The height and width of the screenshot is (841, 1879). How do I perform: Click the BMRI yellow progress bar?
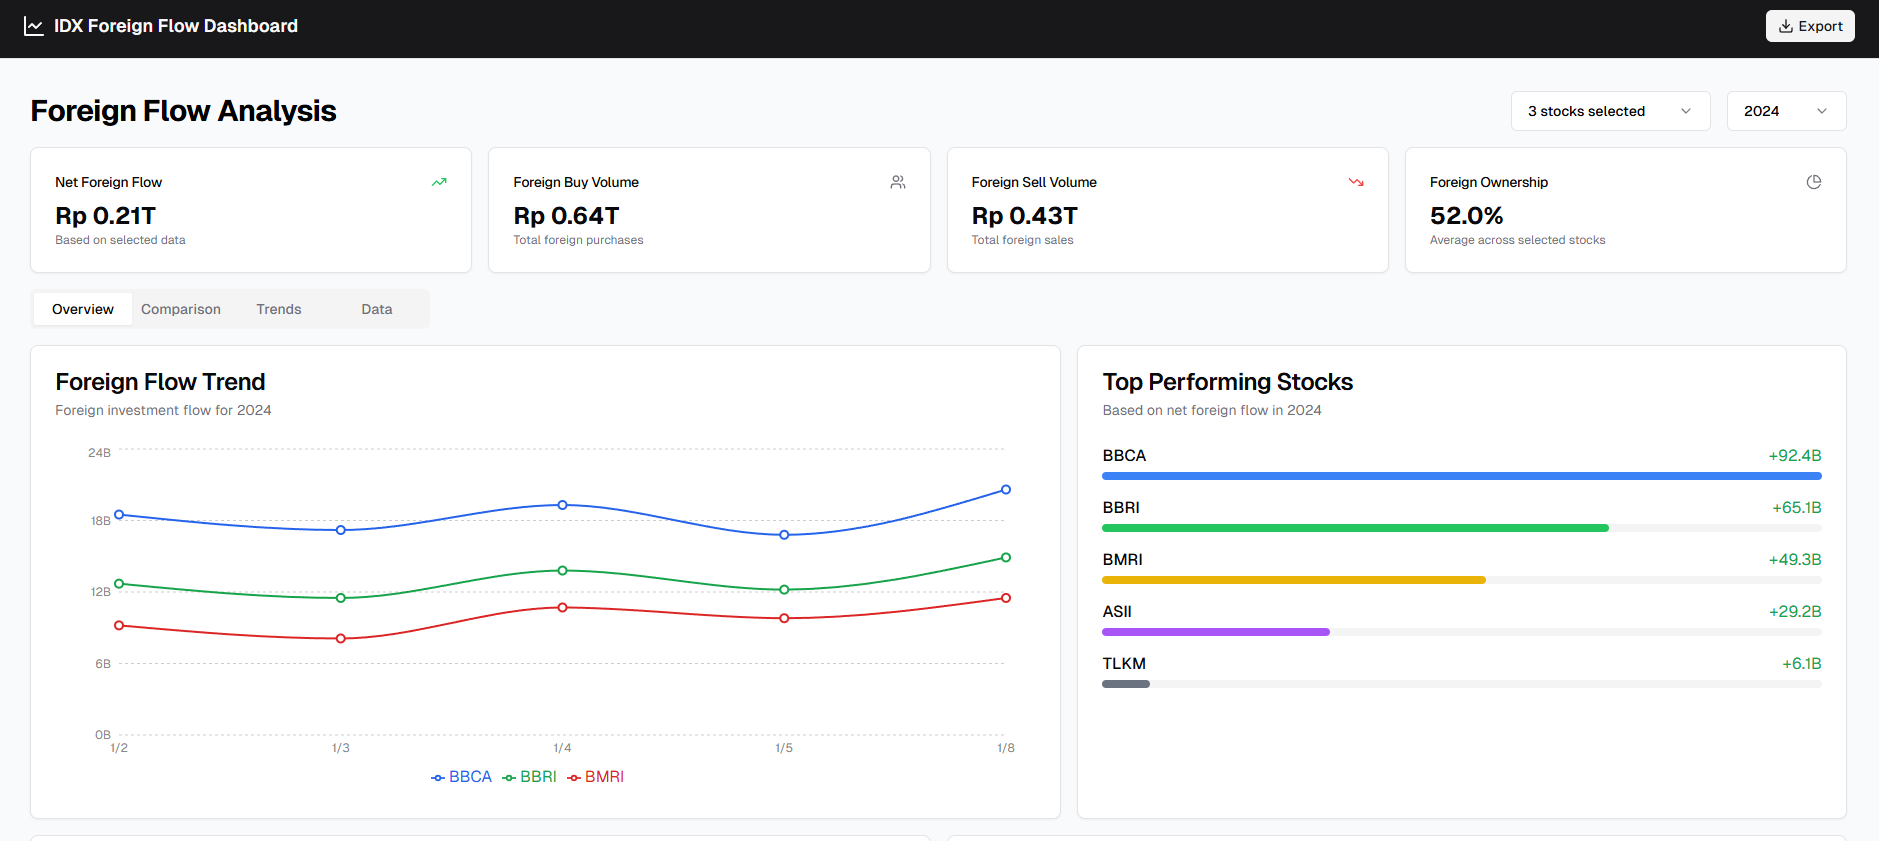1294,580
